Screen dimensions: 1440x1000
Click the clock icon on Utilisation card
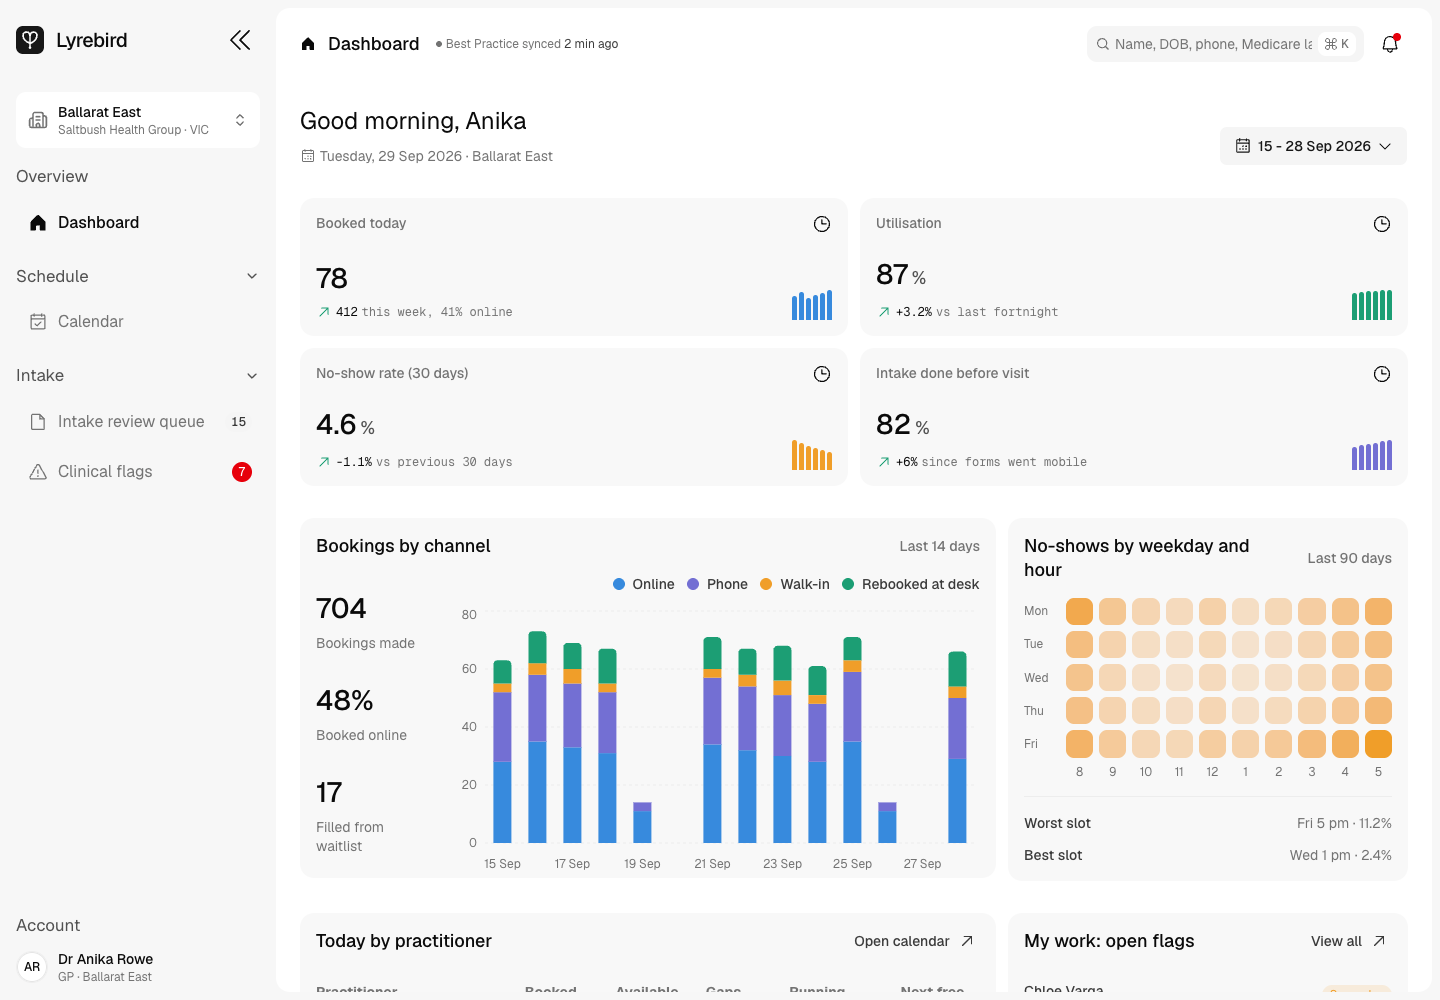click(1382, 224)
